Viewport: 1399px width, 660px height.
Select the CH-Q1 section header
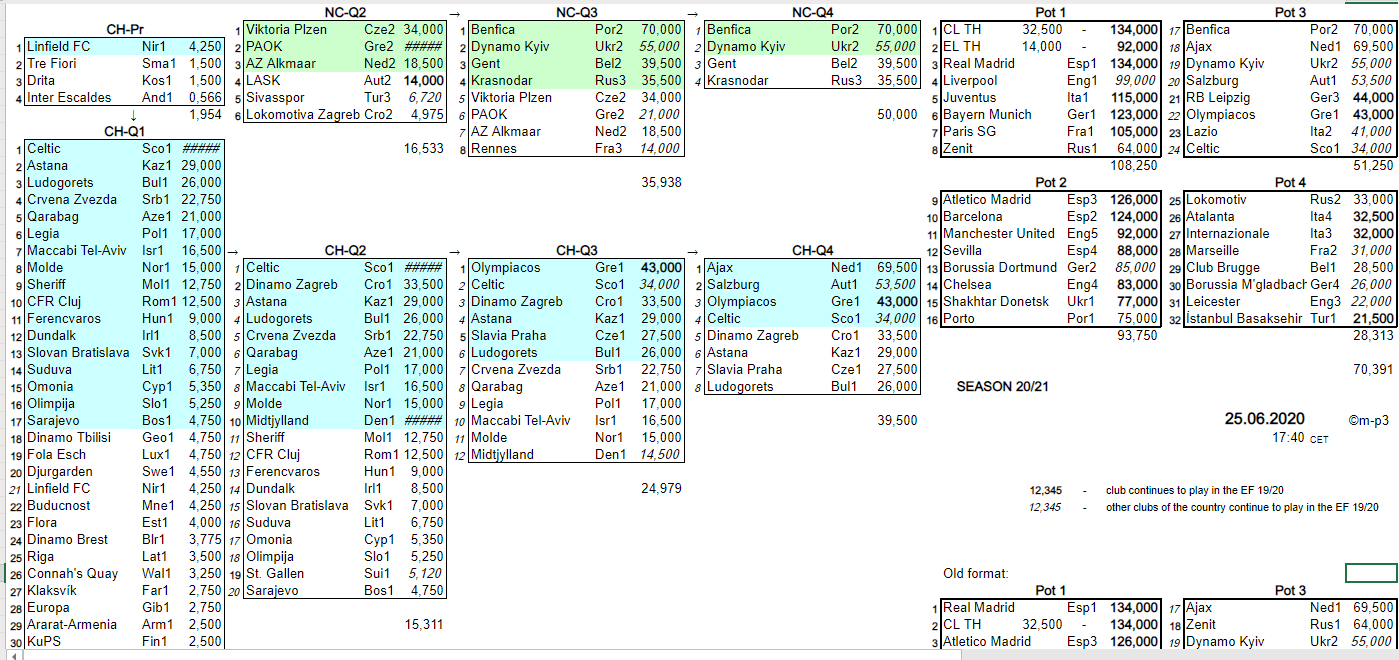pyautogui.click(x=124, y=131)
